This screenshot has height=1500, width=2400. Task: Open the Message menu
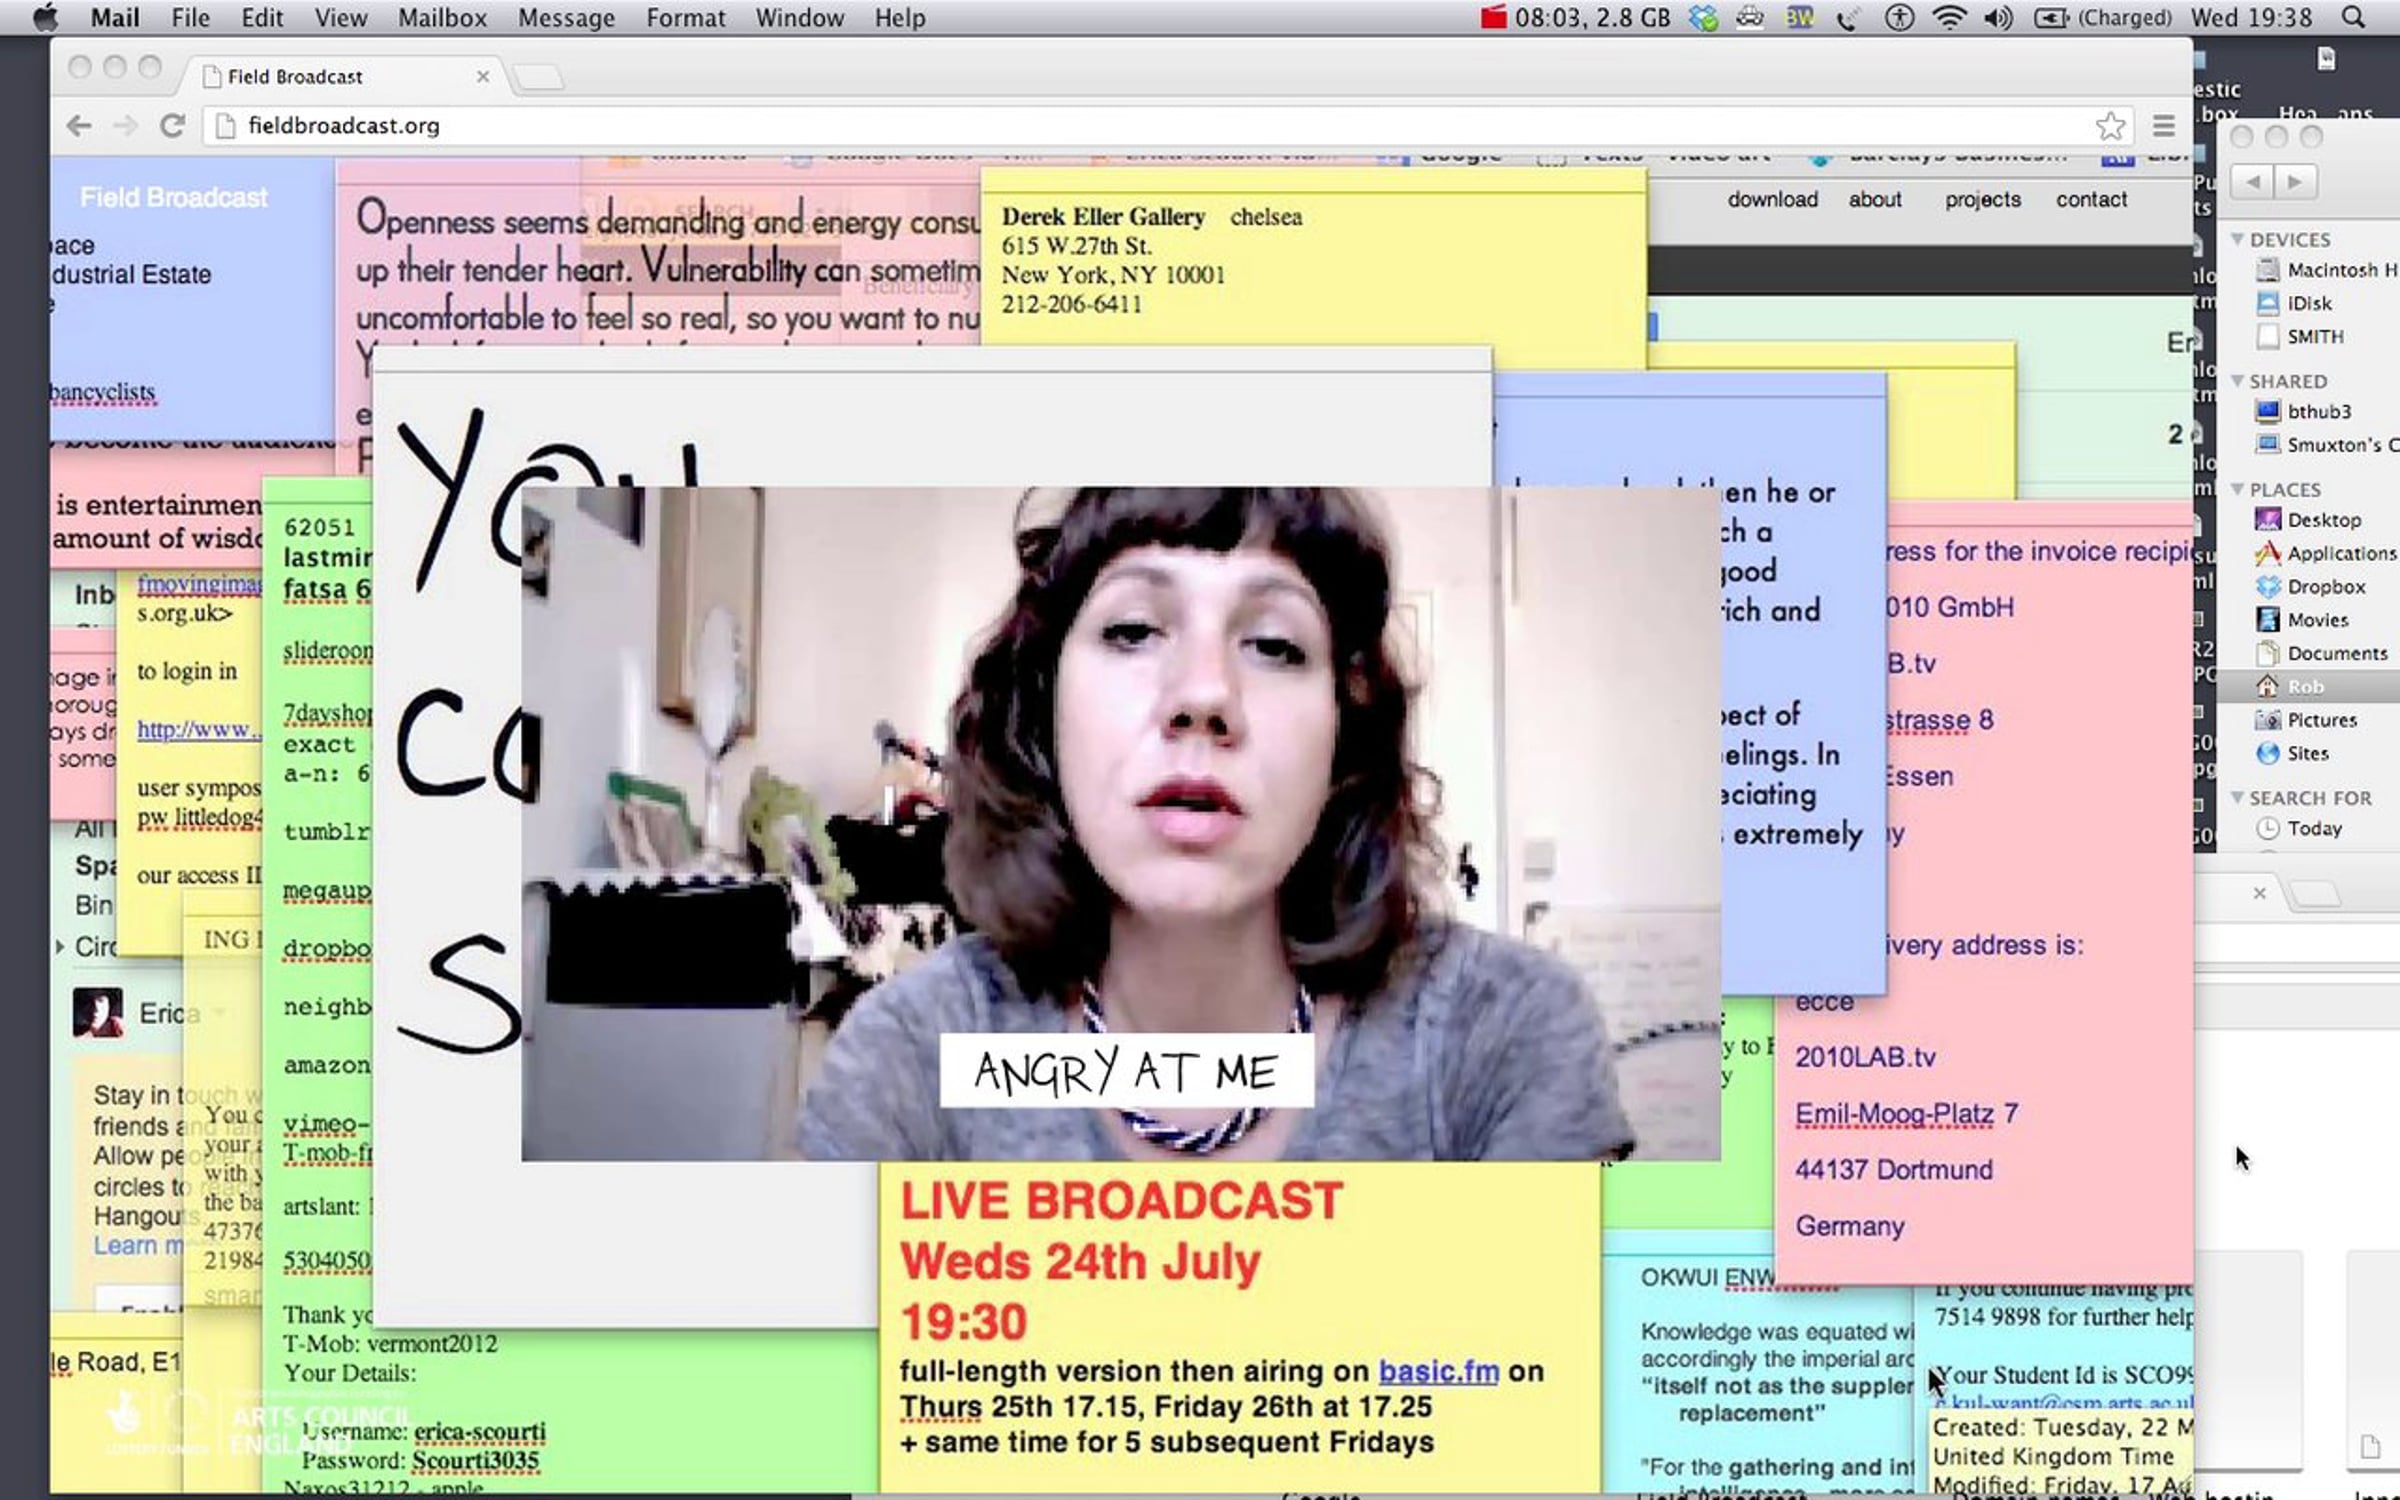click(x=566, y=18)
